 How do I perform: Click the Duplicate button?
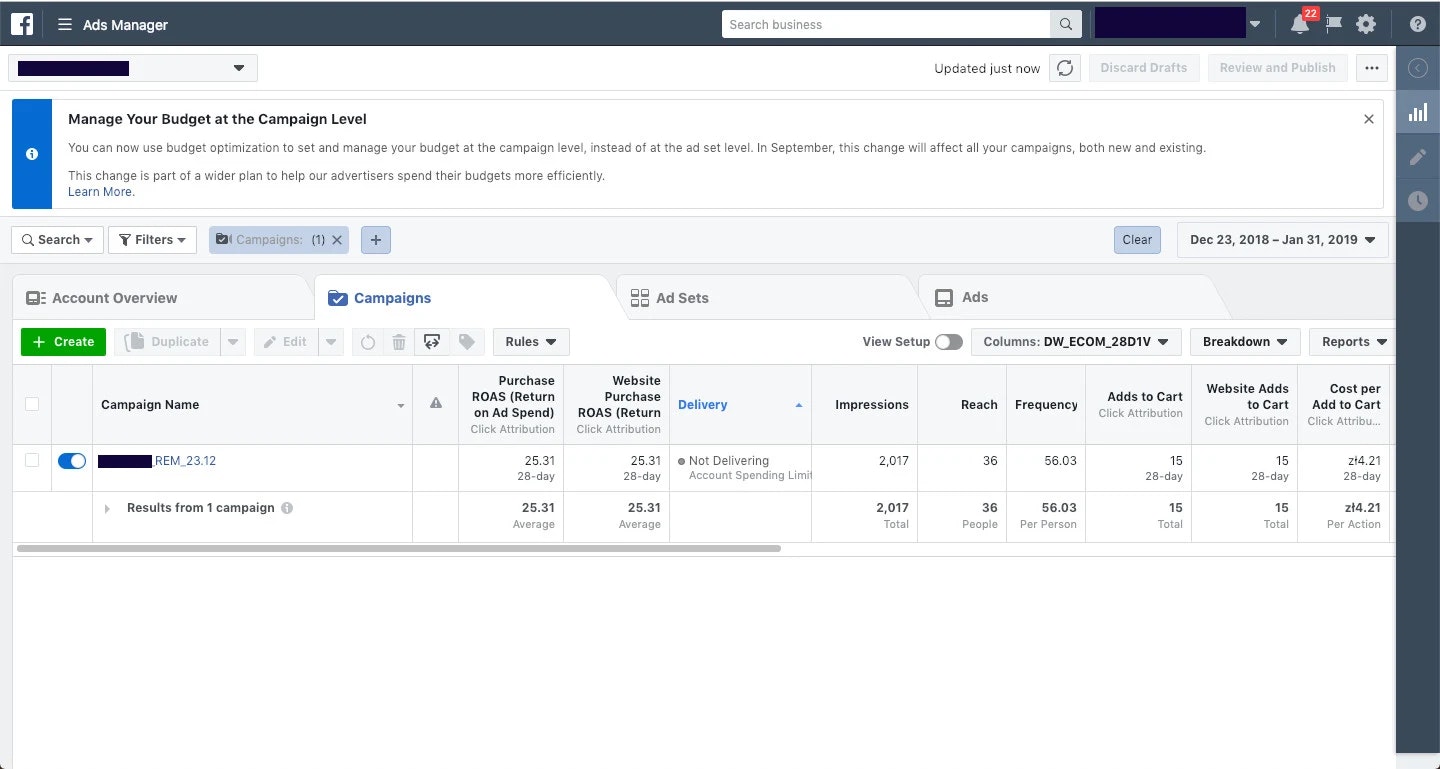[167, 342]
